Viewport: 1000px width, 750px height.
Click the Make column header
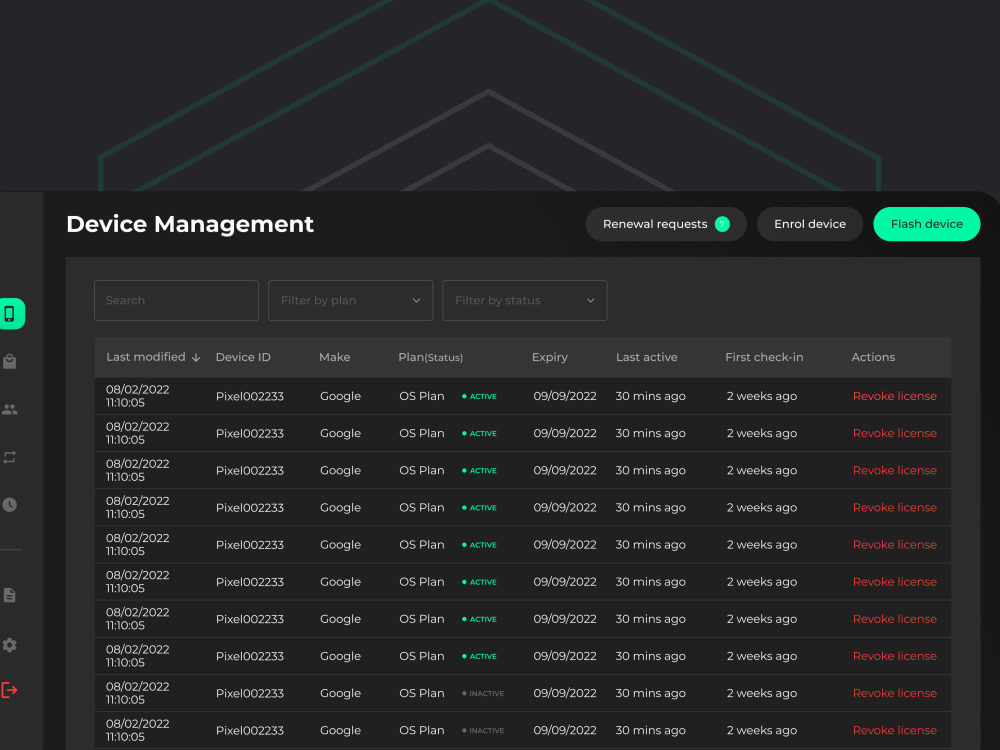pos(335,357)
